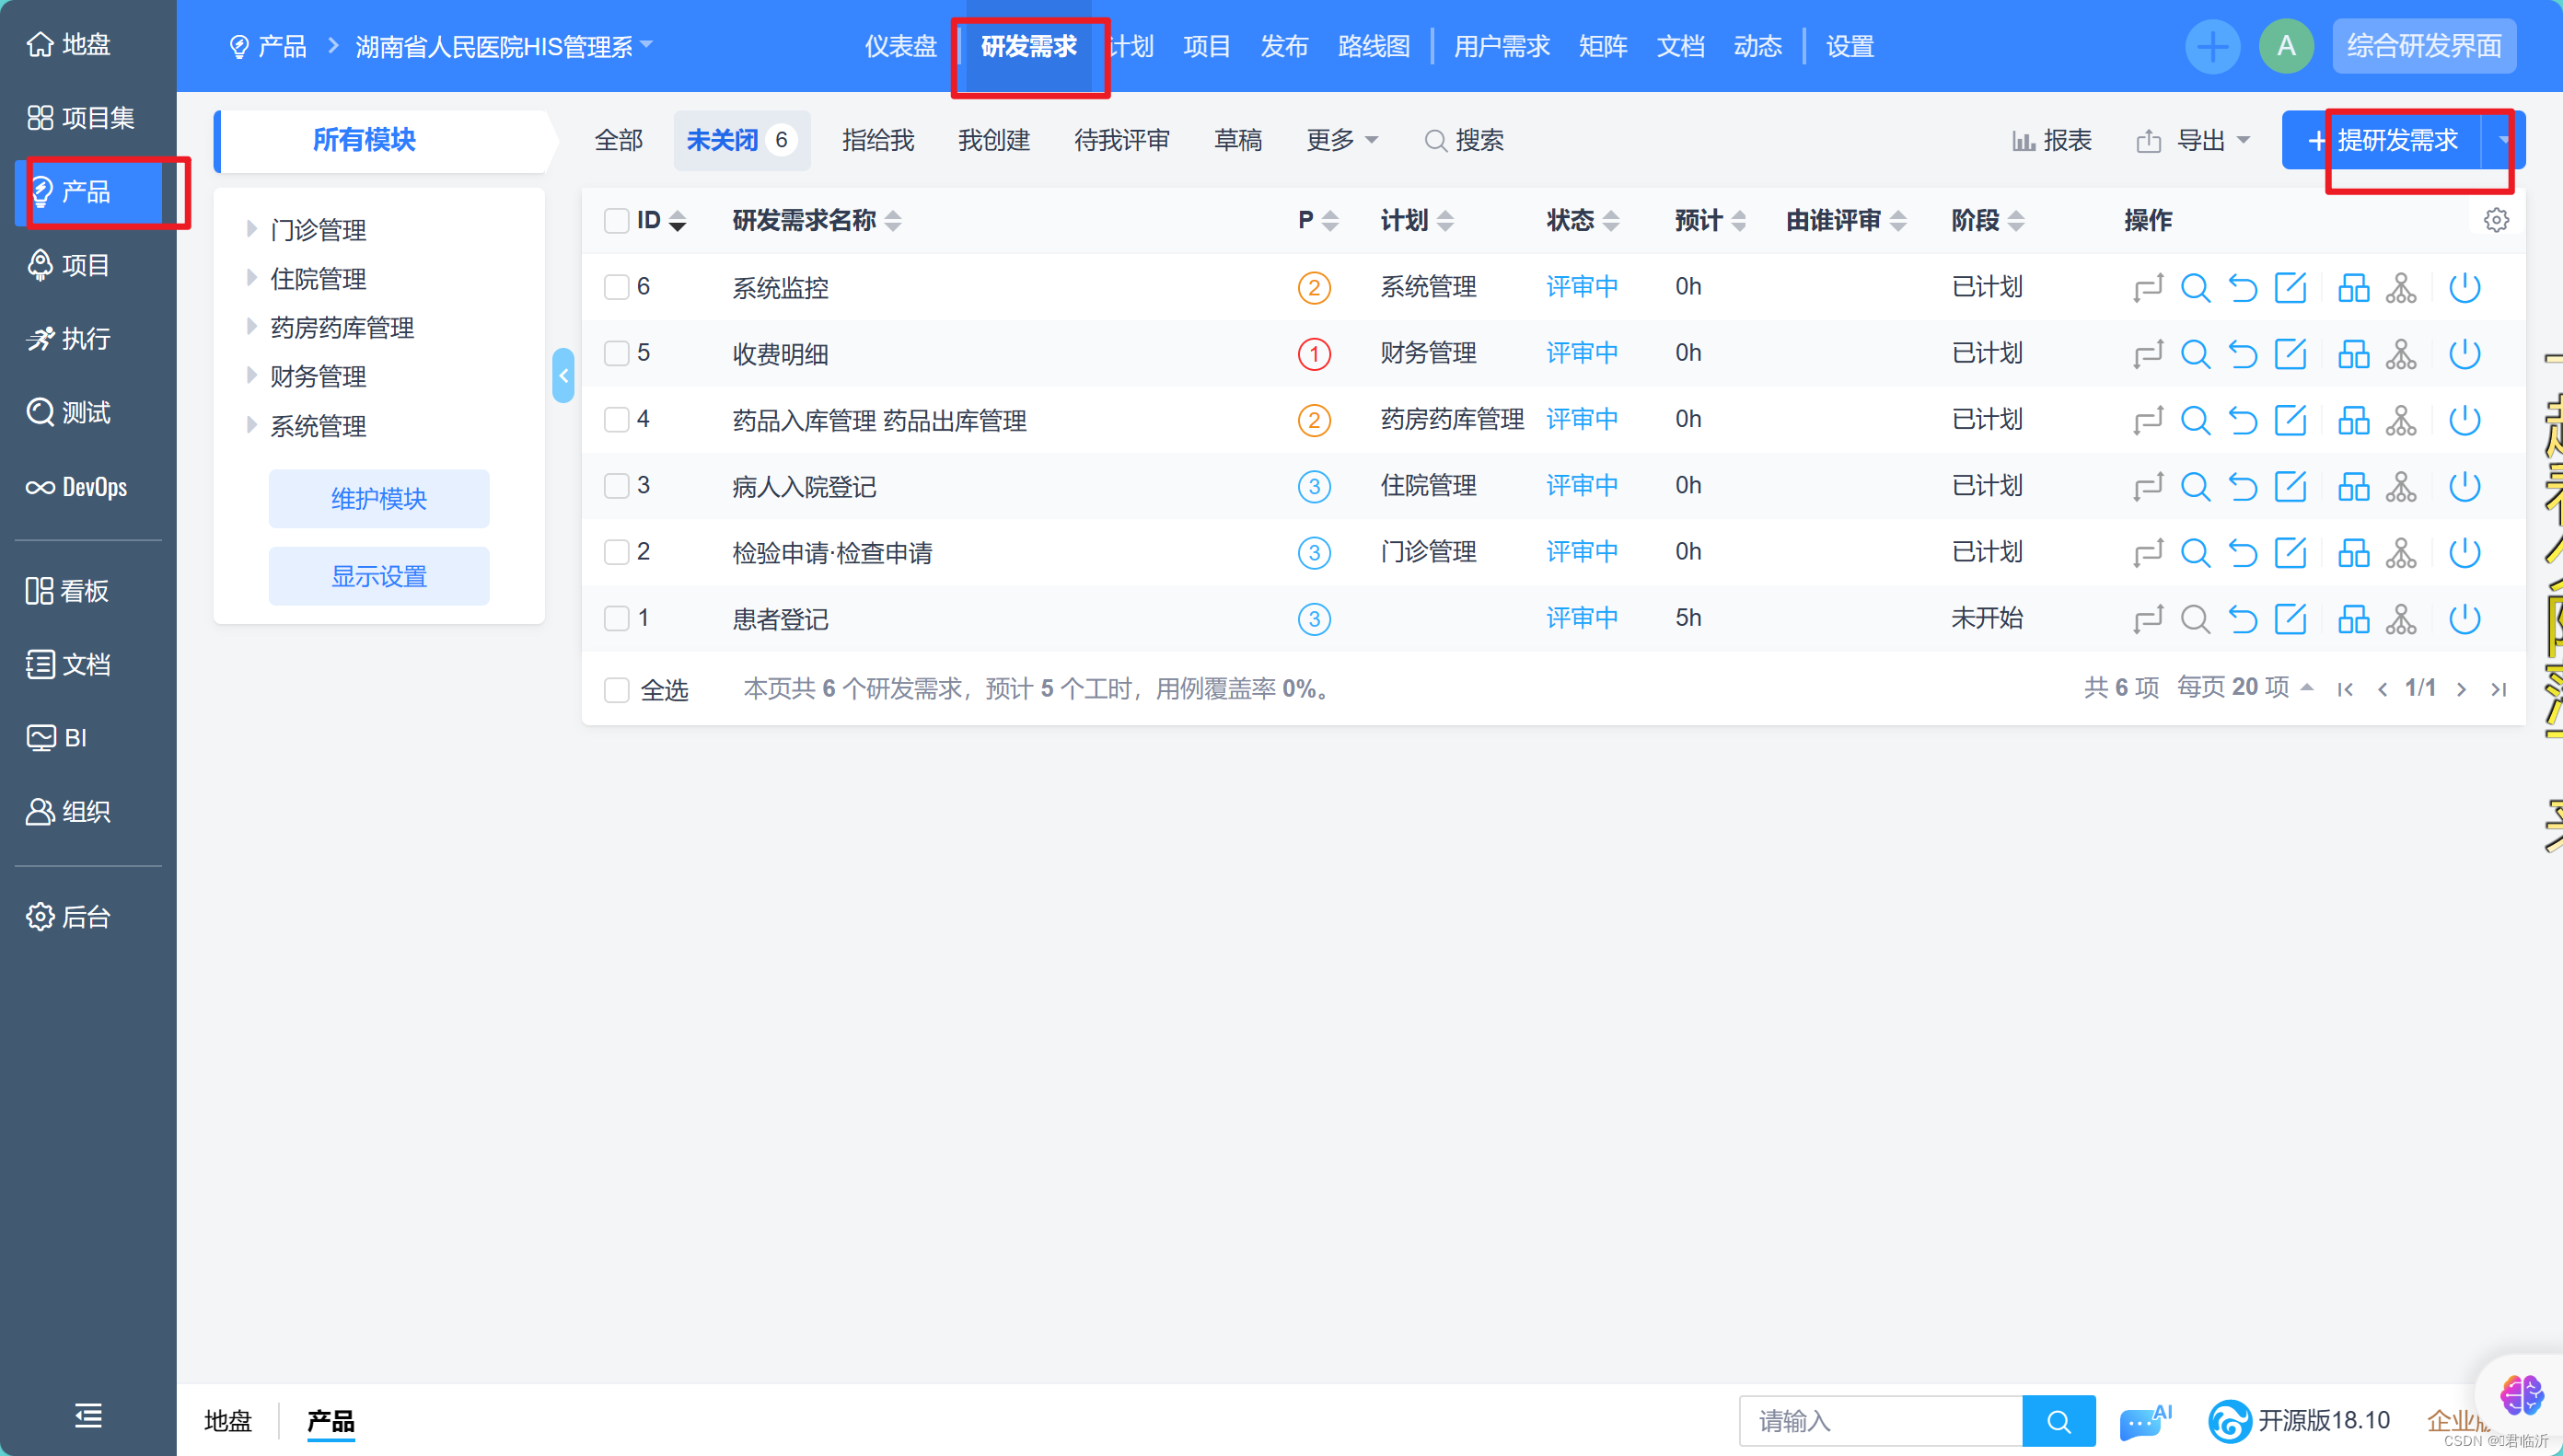Click the 维护模块 button
Image resolution: width=2563 pixels, height=1456 pixels.
click(x=379, y=499)
